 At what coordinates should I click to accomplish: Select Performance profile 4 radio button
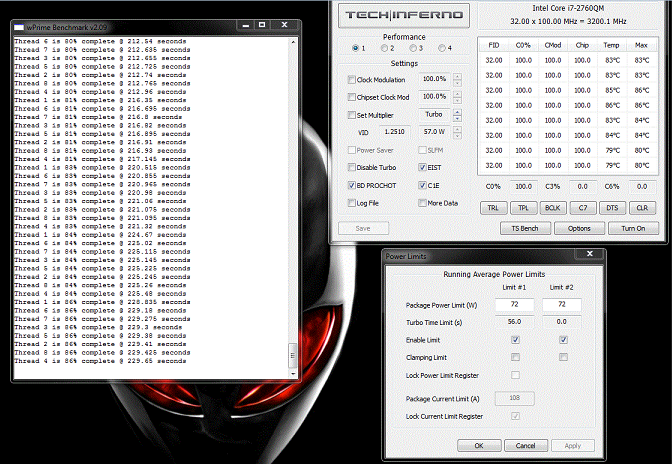pos(441,48)
